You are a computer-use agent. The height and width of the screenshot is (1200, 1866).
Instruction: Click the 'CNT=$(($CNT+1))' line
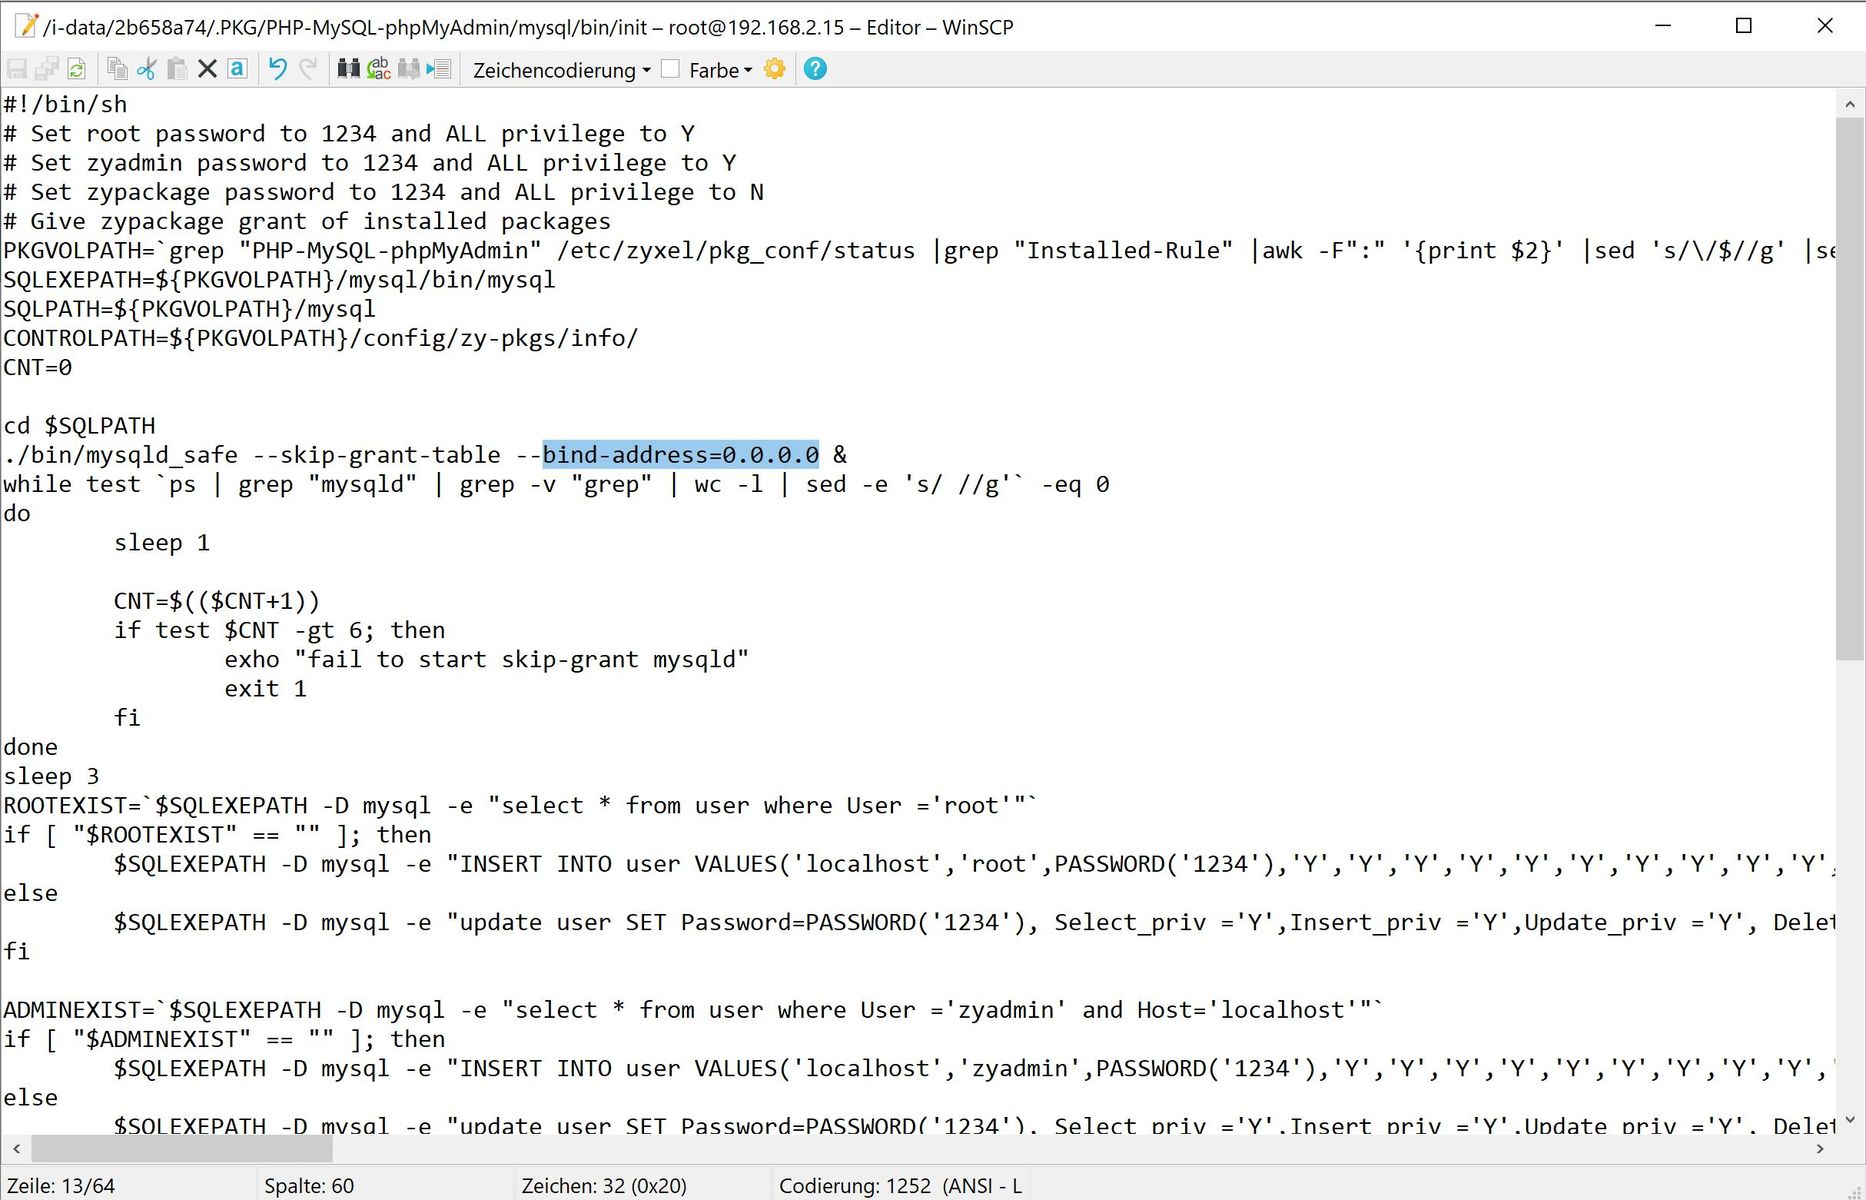click(x=217, y=601)
